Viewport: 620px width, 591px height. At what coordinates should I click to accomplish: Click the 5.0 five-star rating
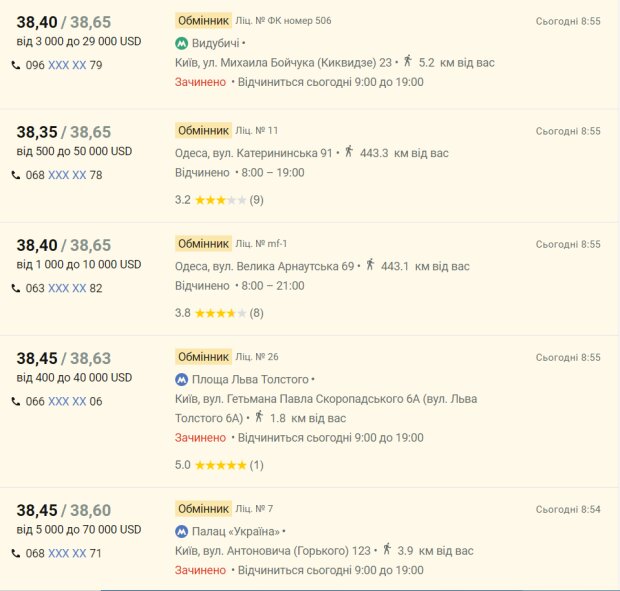[x=220, y=465]
